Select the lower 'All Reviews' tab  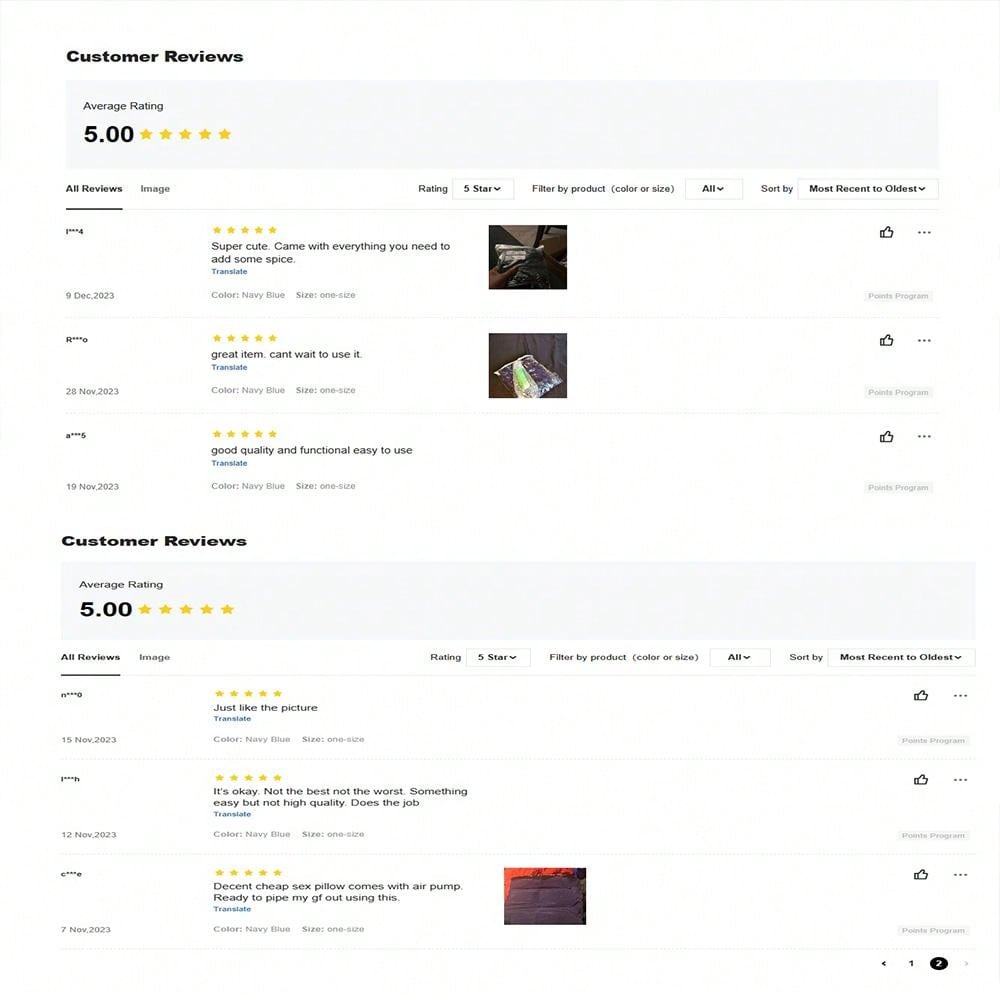click(x=90, y=657)
